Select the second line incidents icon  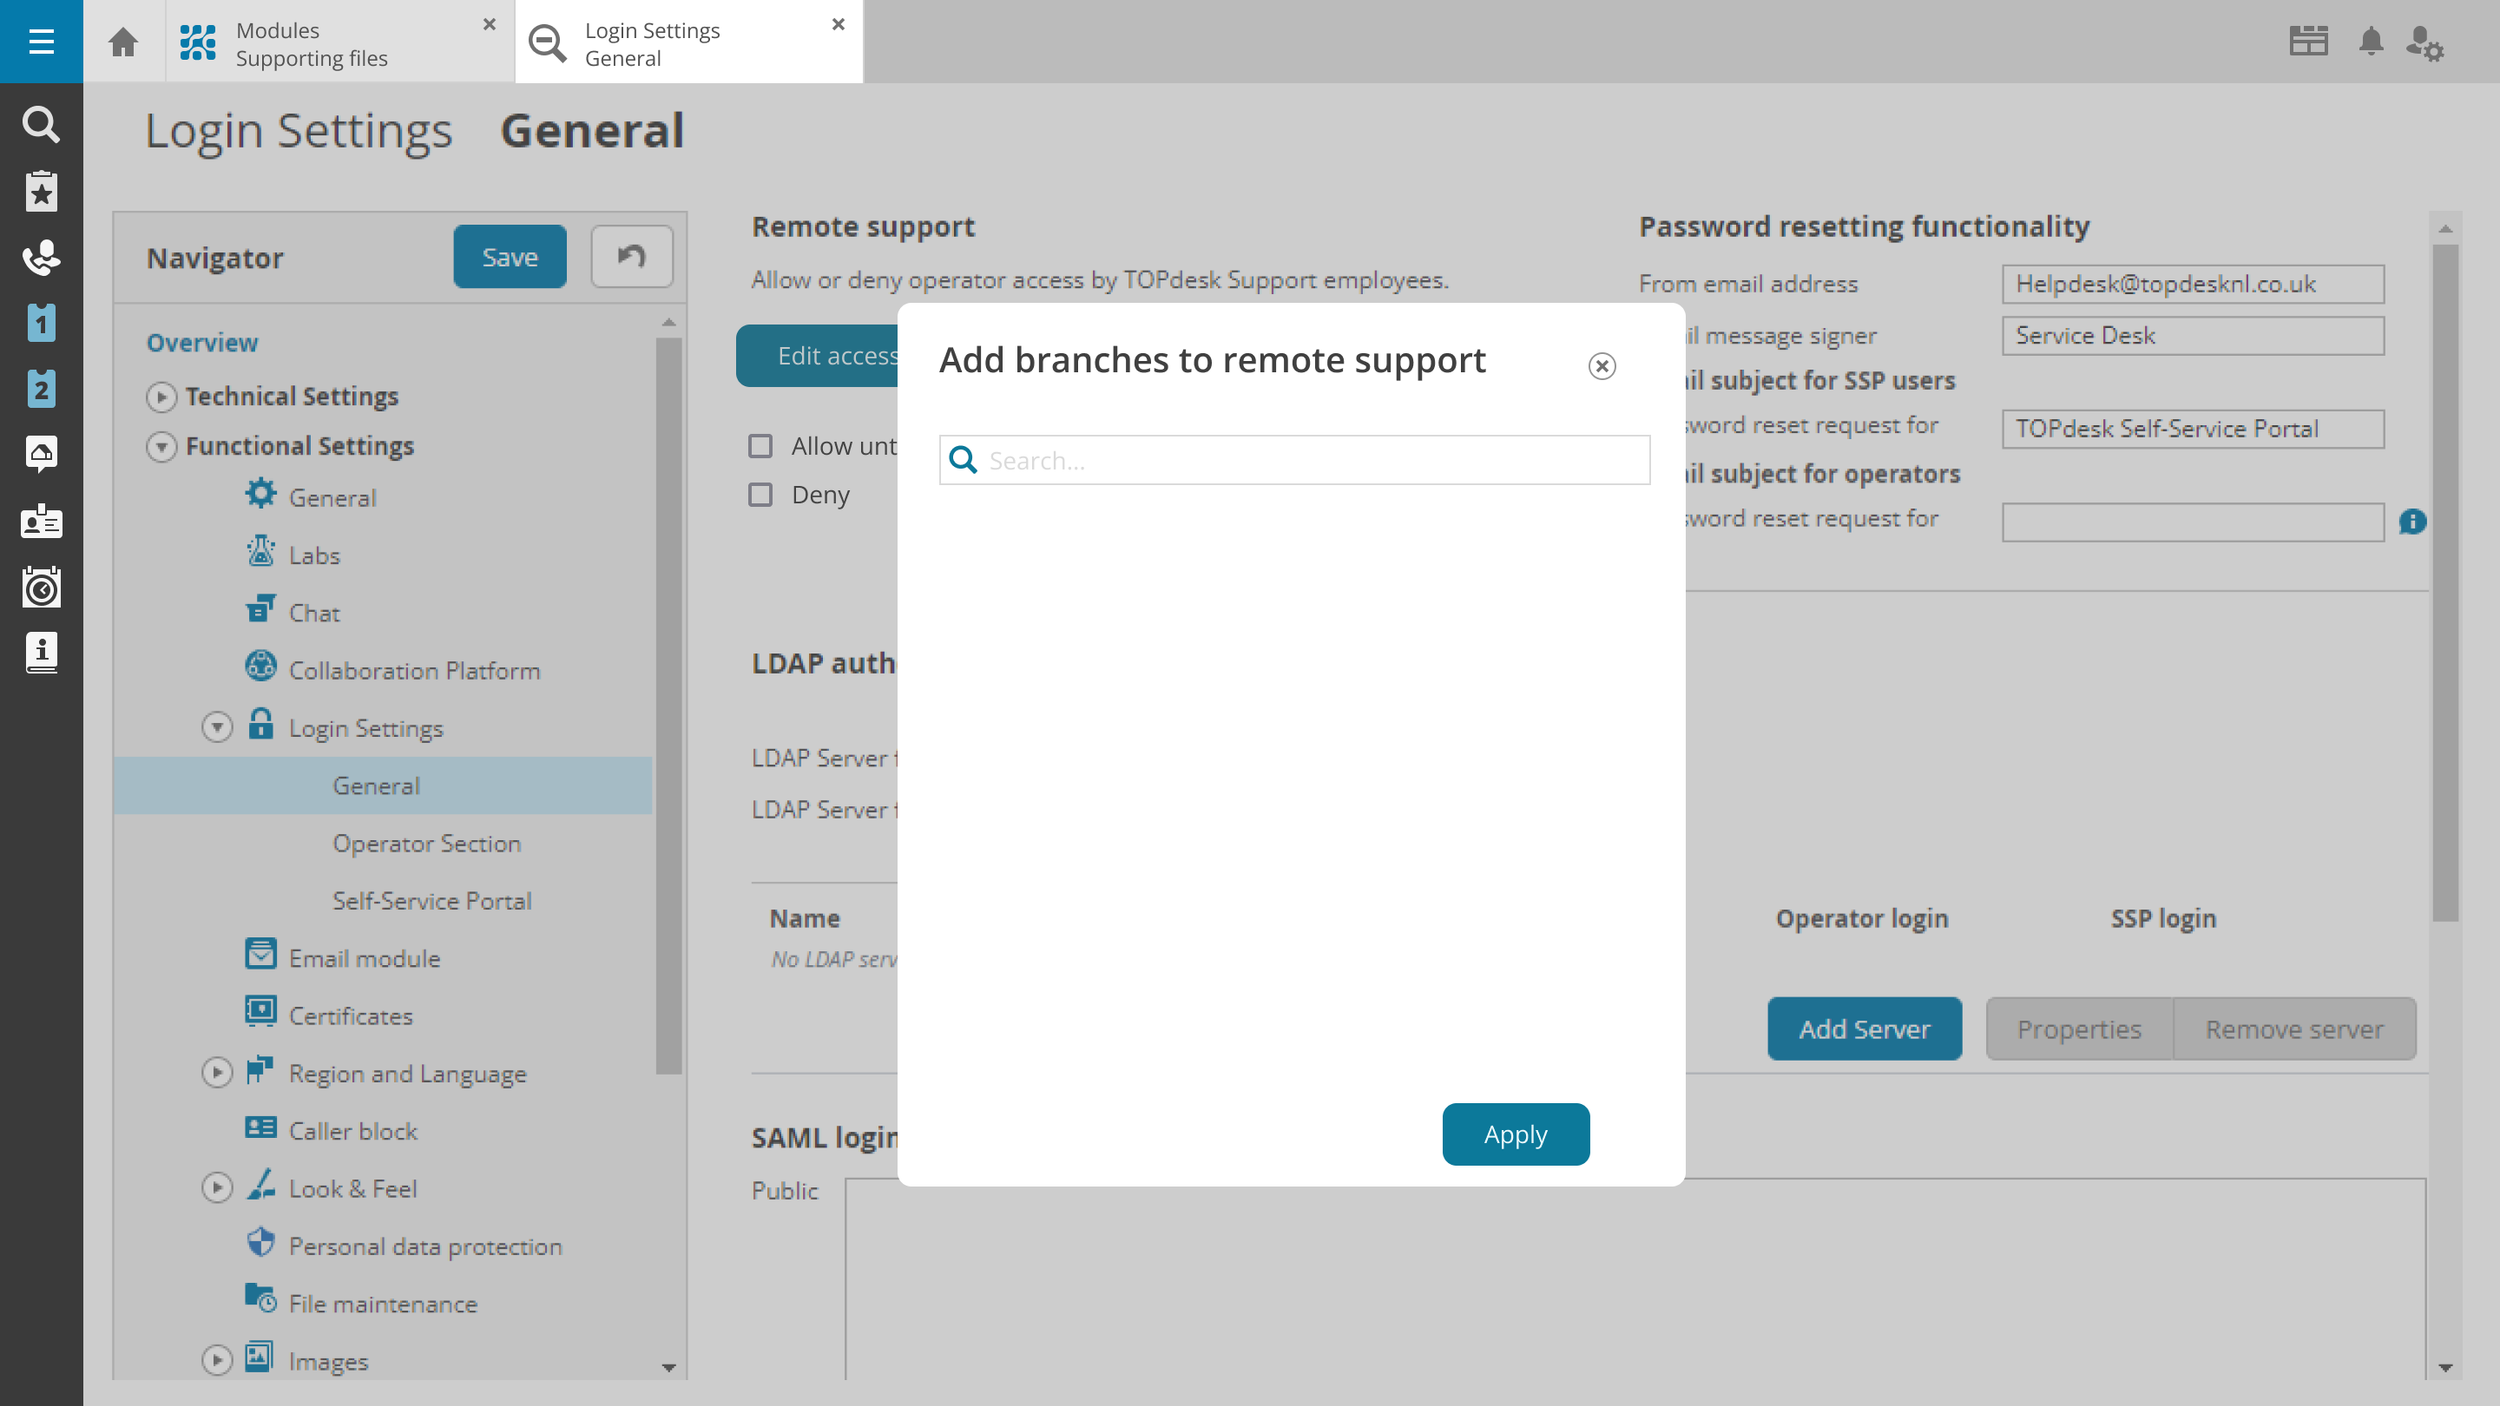(41, 388)
